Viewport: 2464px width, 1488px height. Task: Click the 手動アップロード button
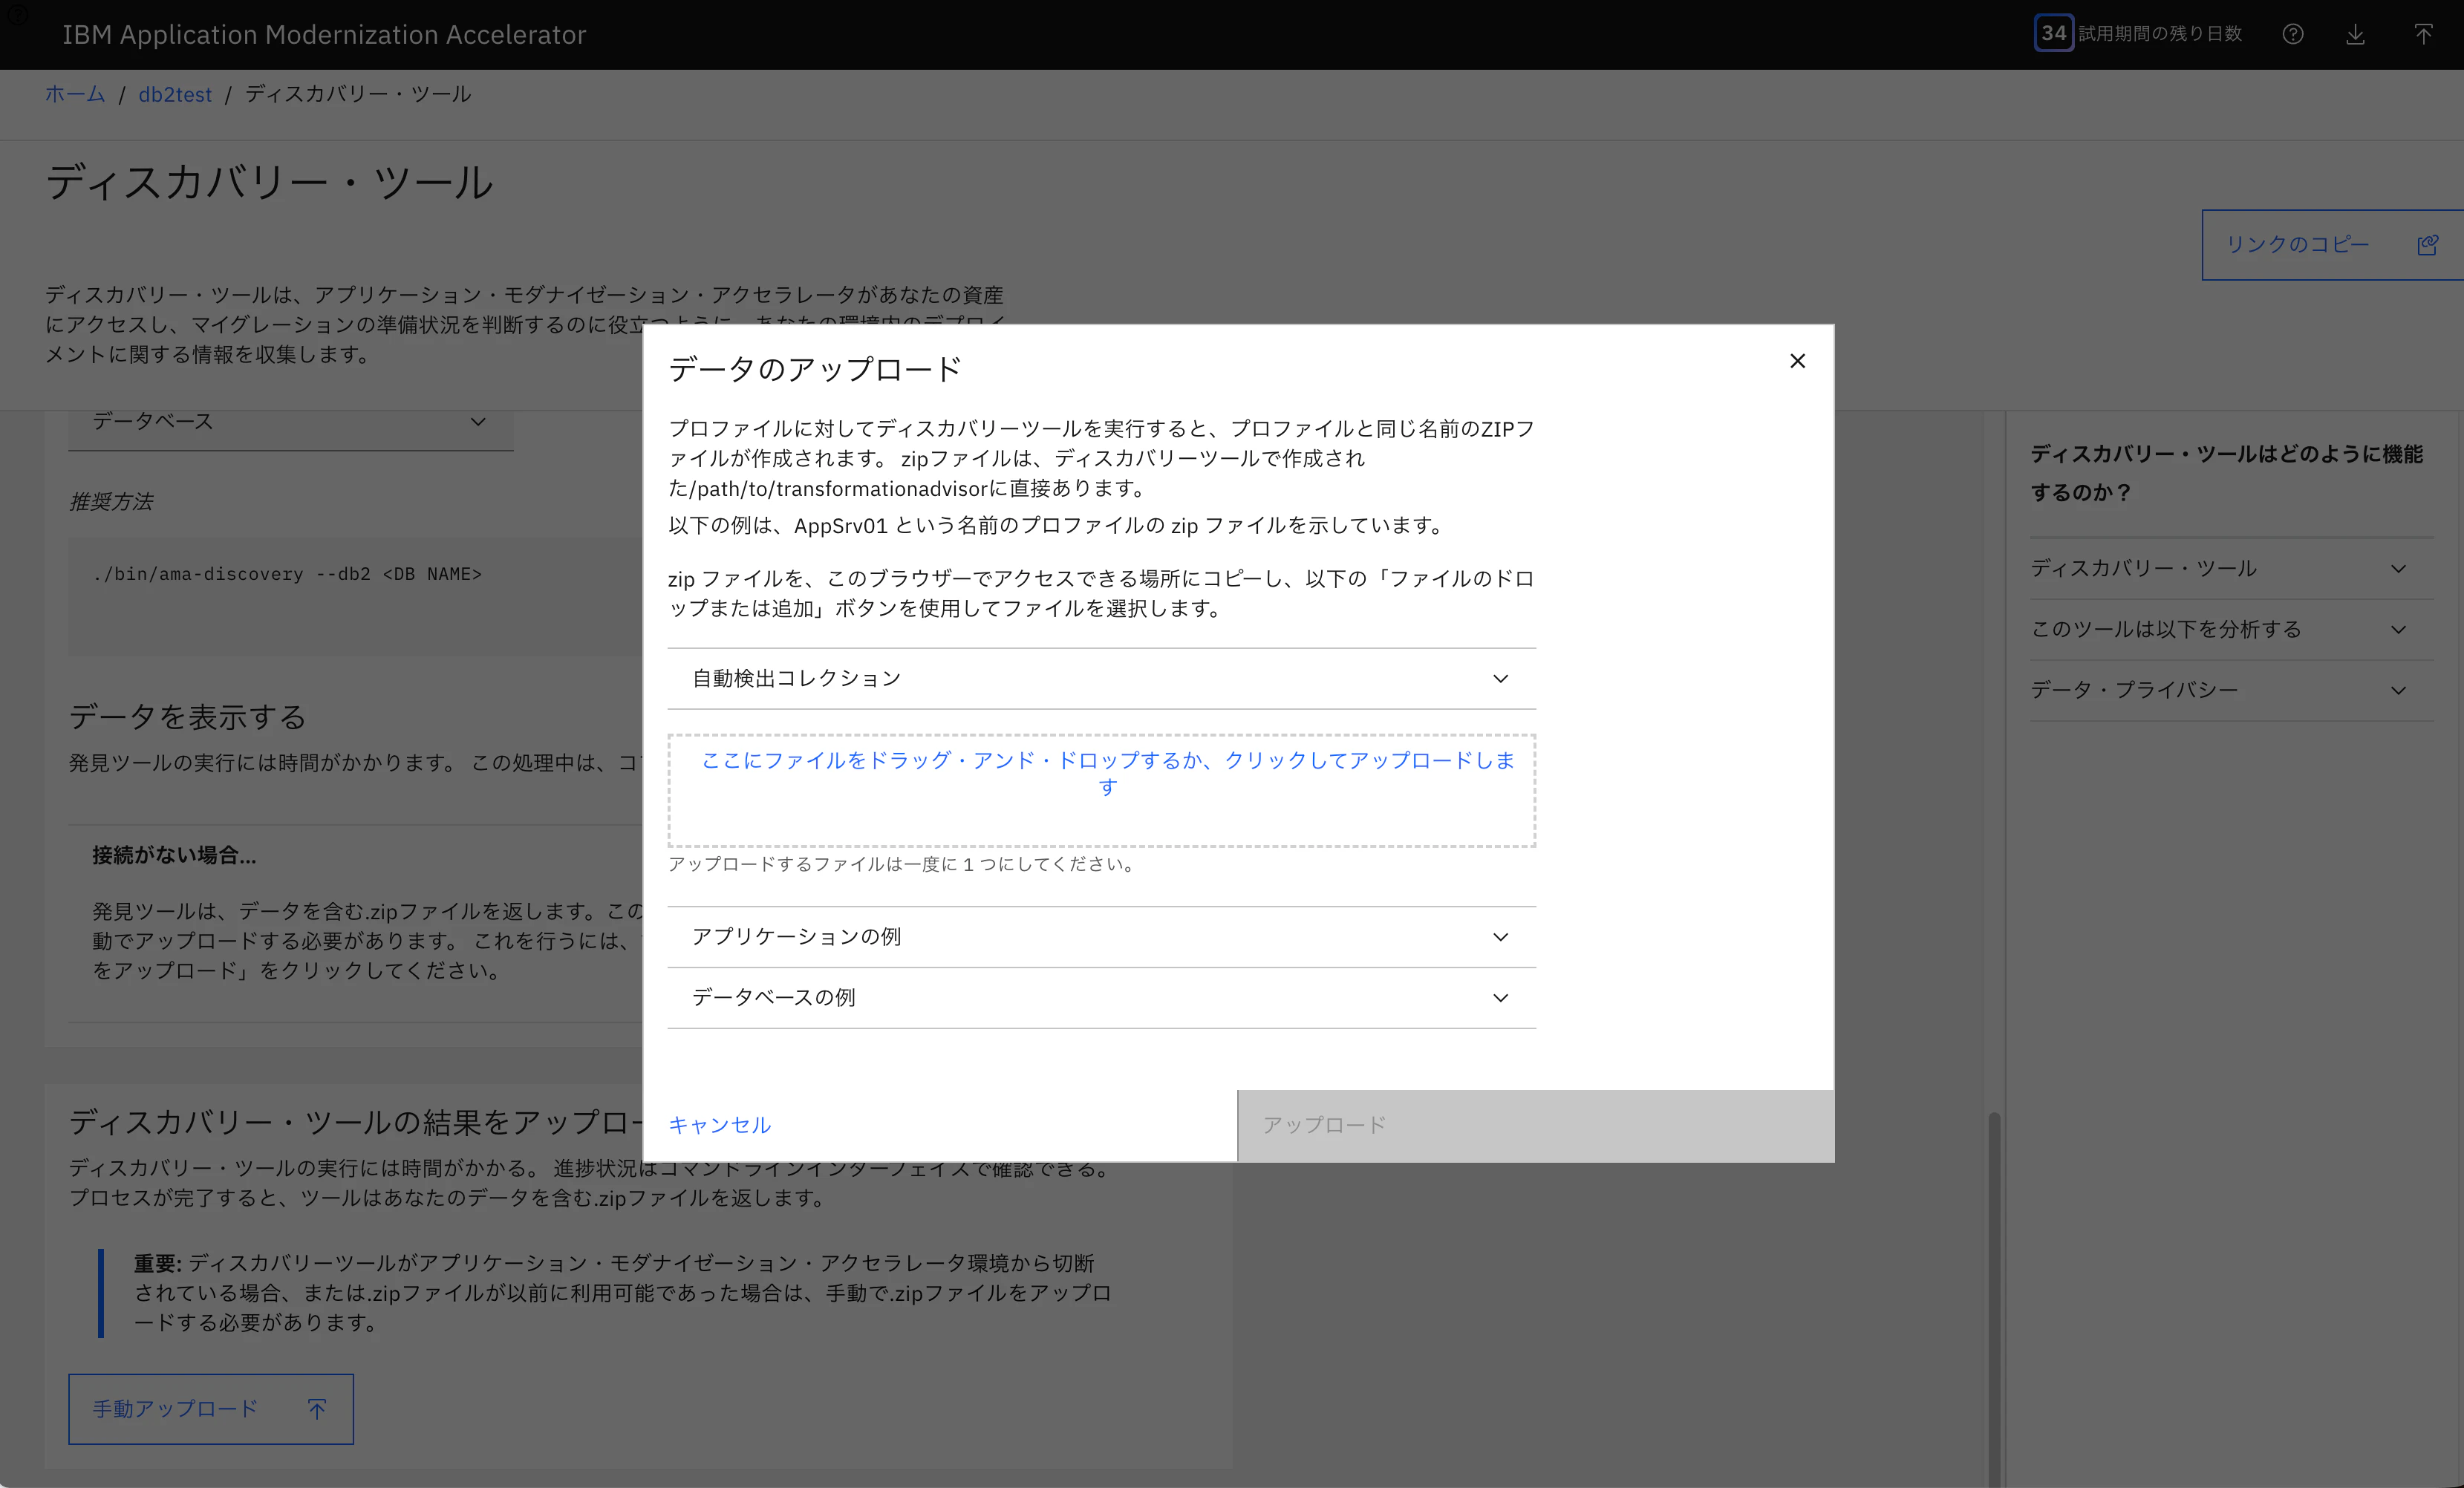(x=210, y=1408)
